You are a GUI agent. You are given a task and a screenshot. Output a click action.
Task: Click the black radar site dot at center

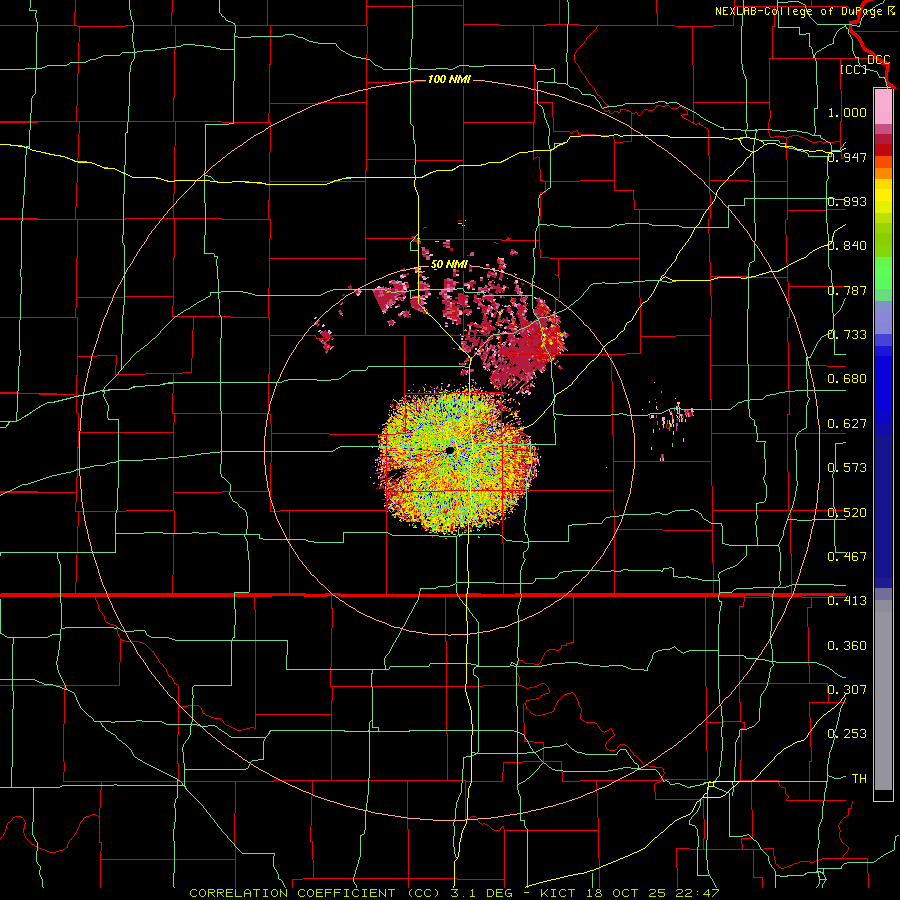pyautogui.click(x=450, y=451)
